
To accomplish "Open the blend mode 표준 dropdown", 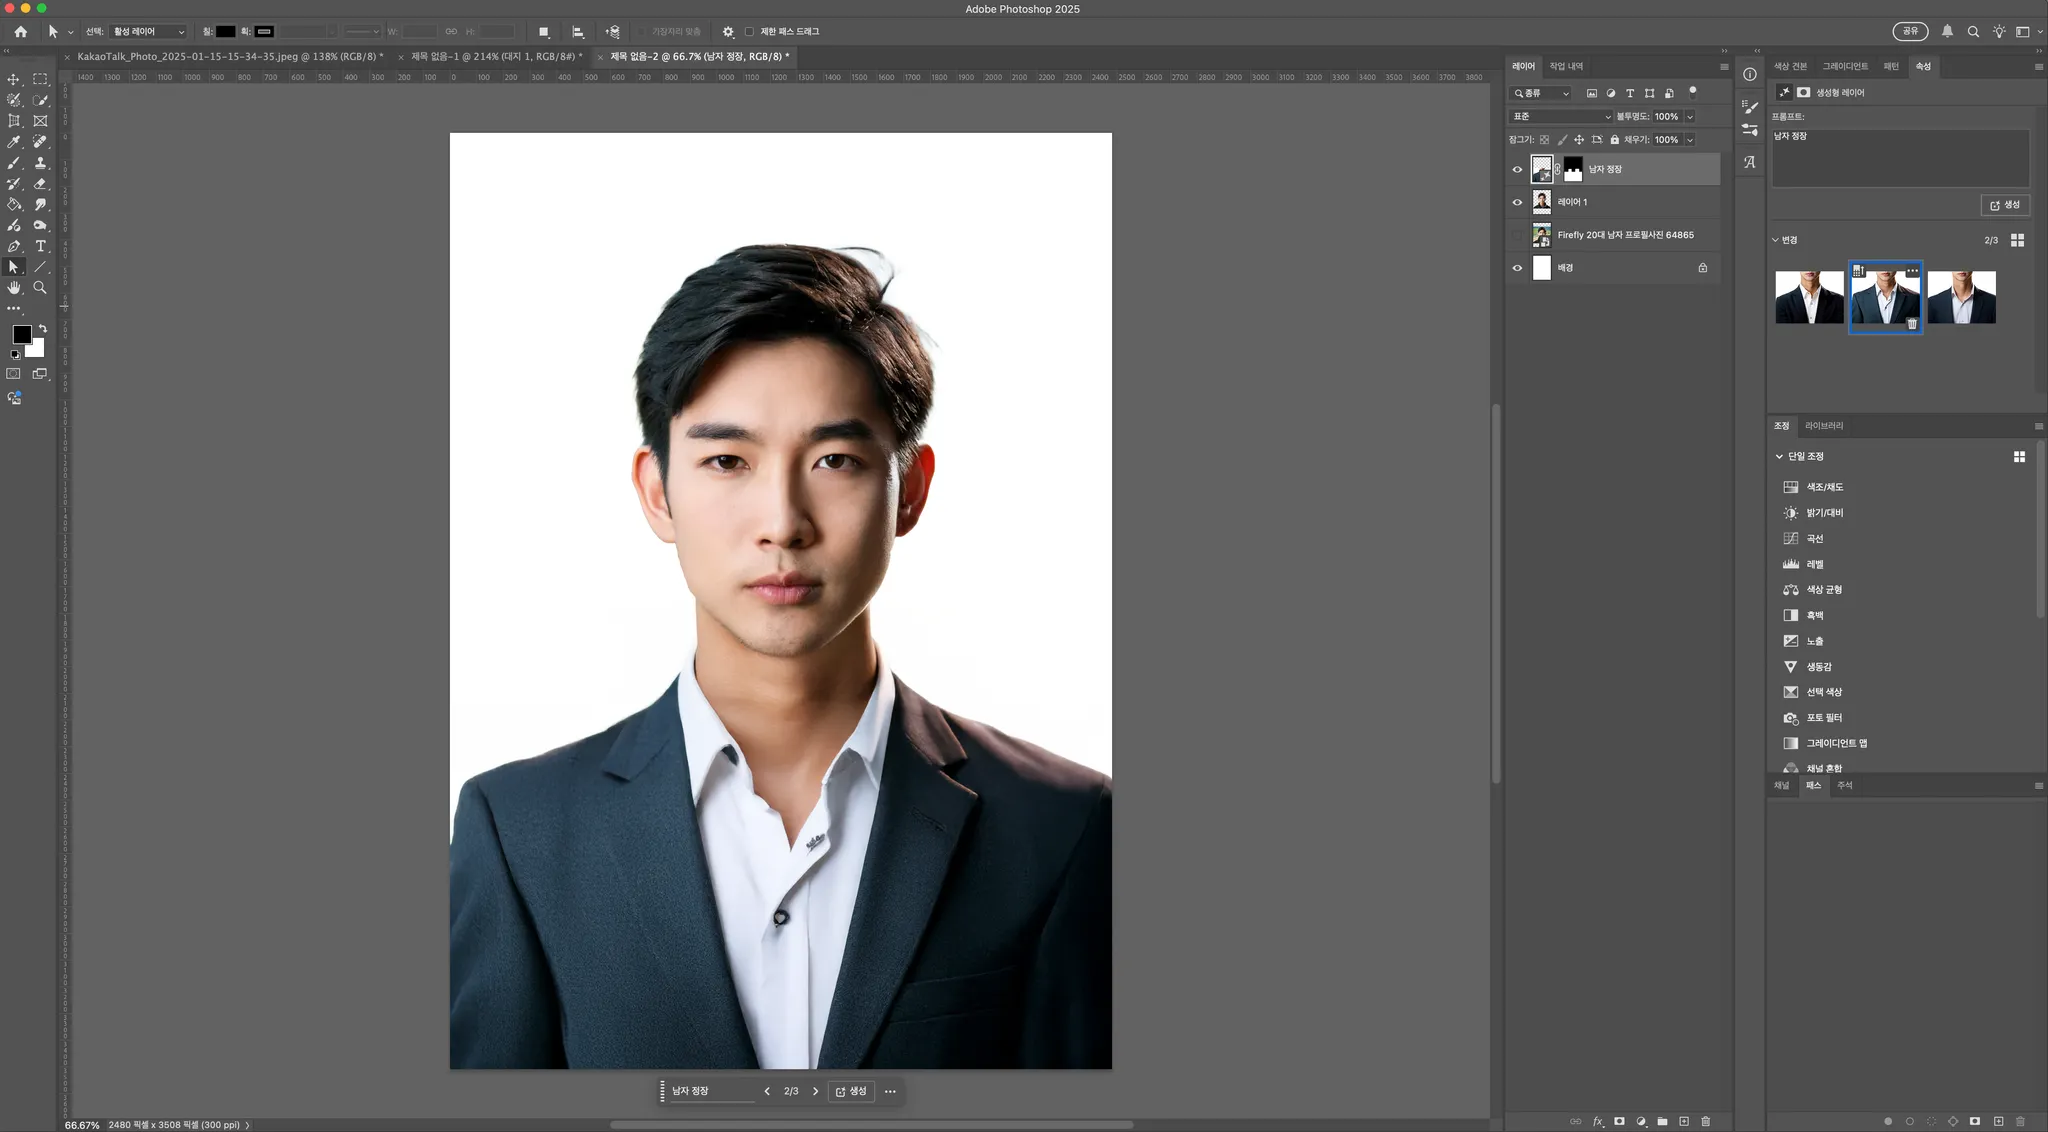I will click(1560, 116).
